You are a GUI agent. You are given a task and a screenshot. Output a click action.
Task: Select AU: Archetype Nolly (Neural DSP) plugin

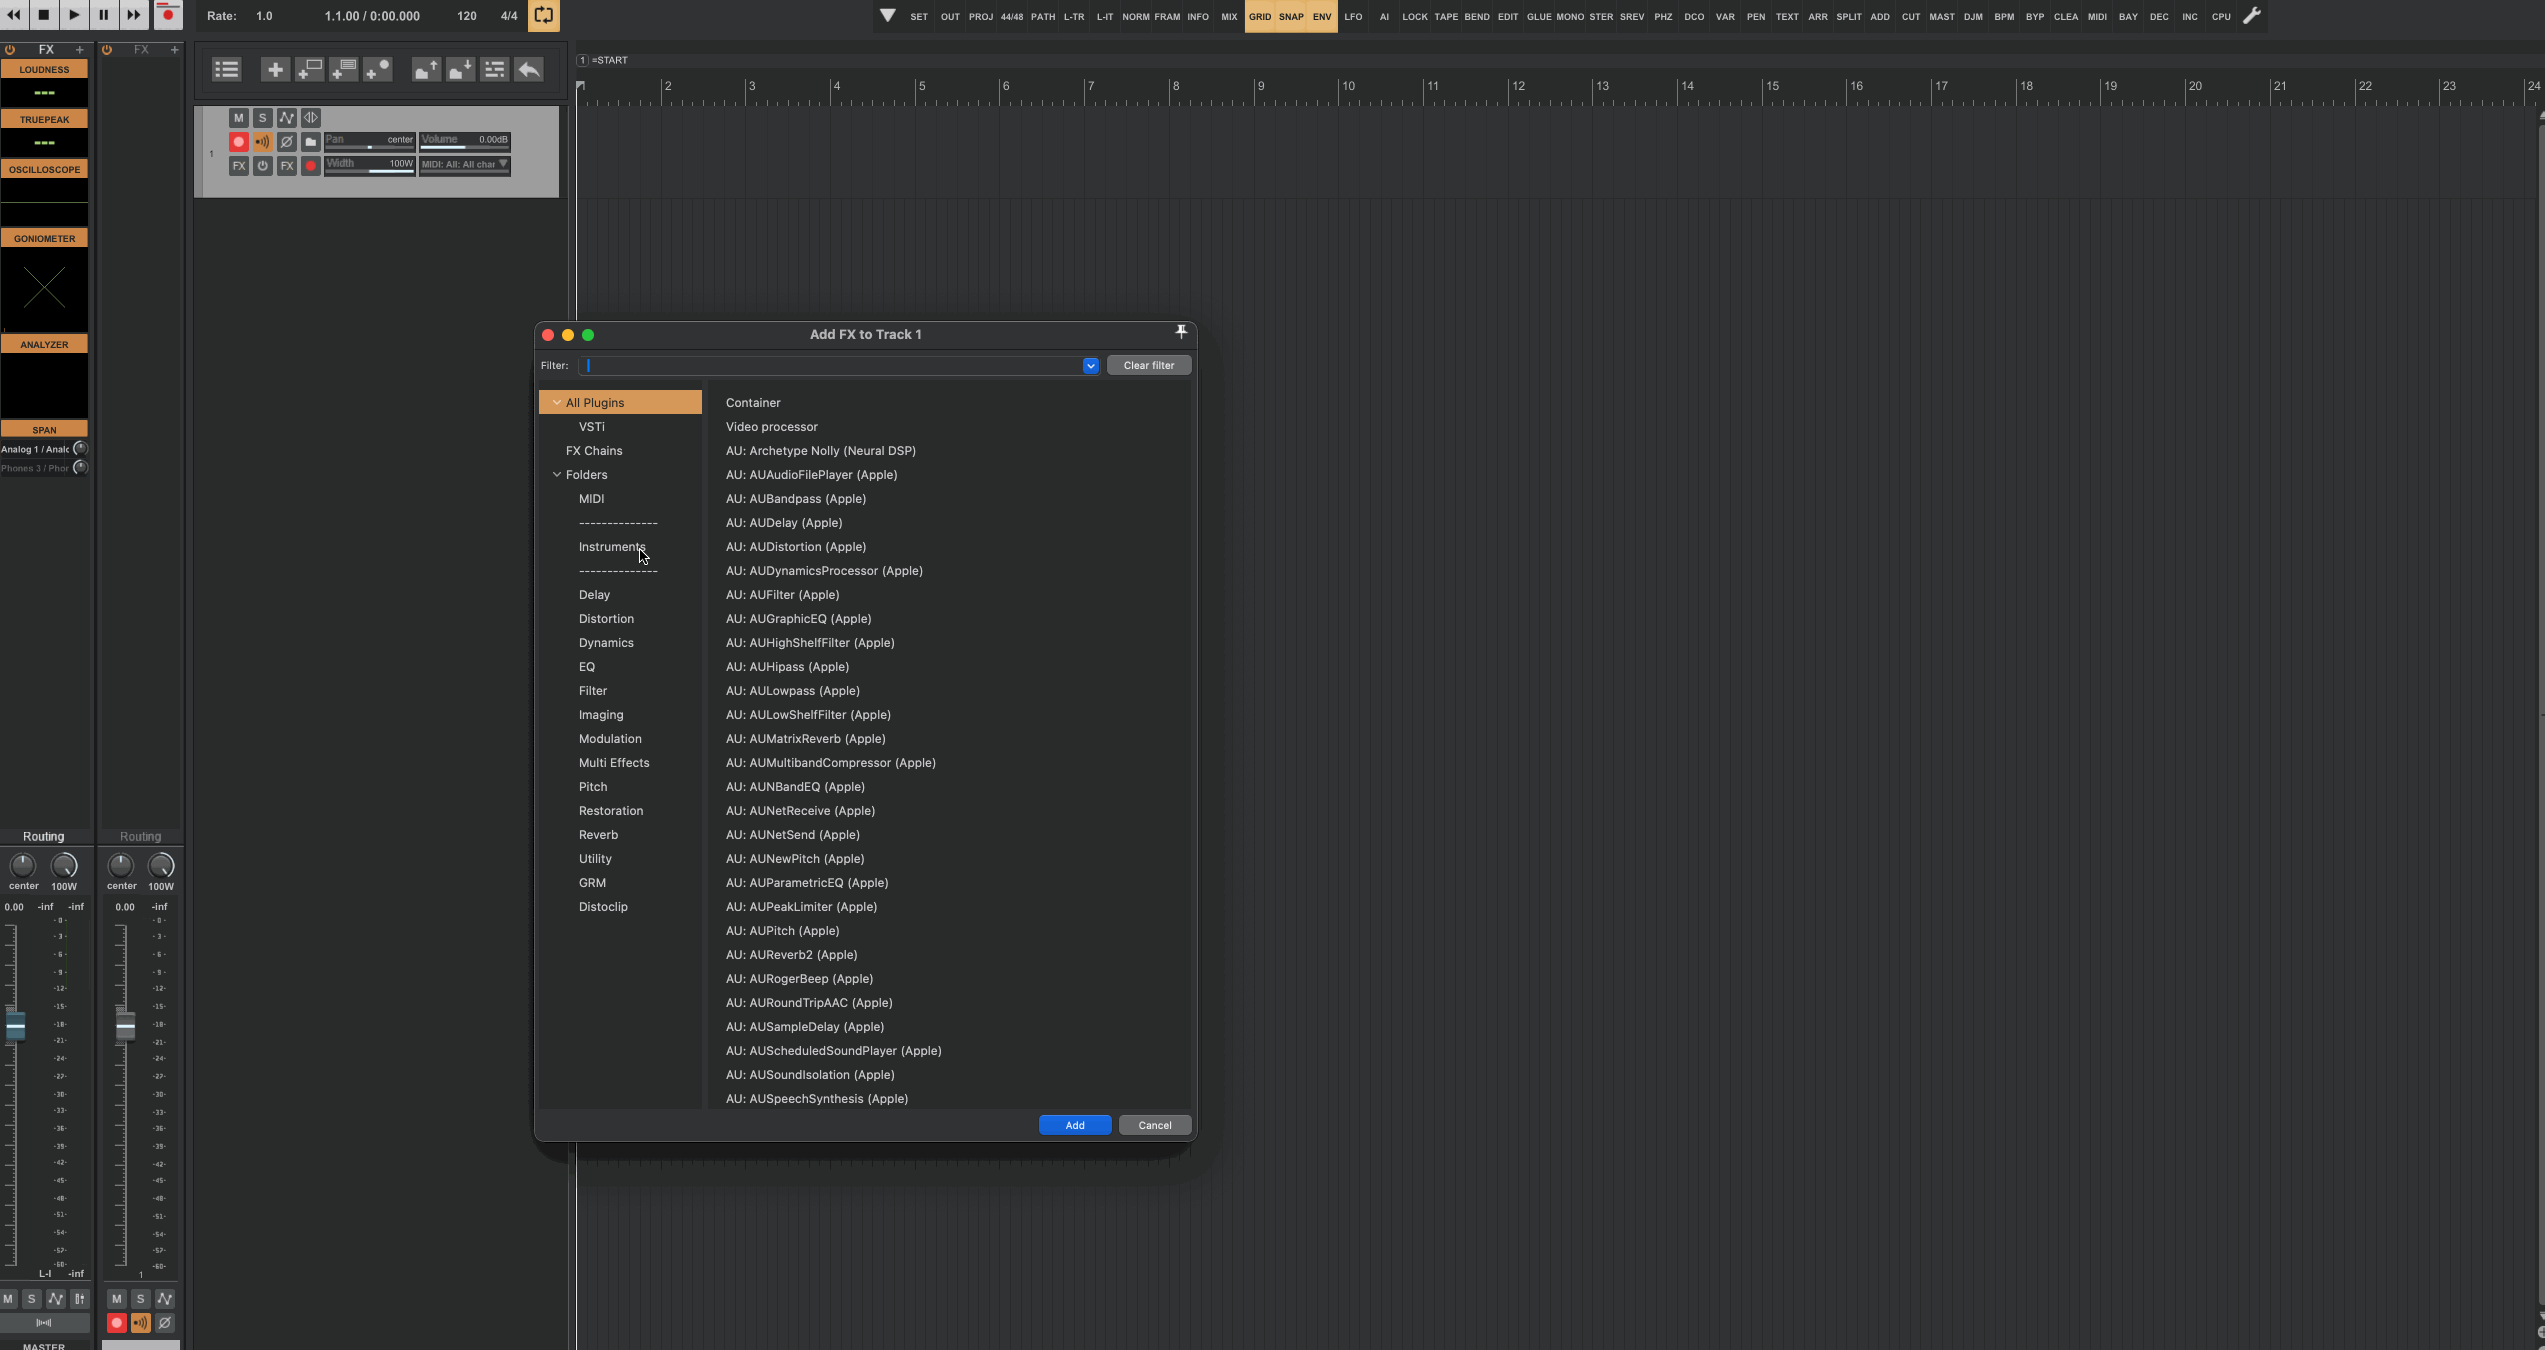tap(821, 450)
